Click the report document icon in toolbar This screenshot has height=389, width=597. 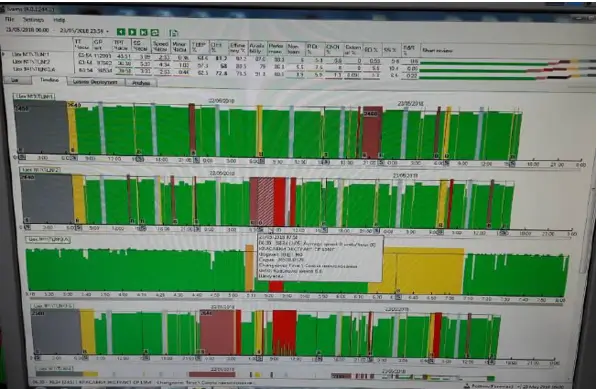174,33
